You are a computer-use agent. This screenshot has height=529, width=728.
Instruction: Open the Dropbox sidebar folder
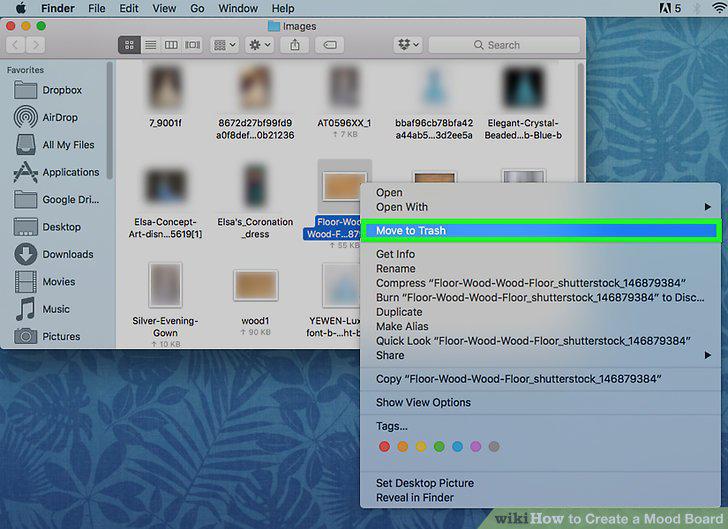(48, 90)
